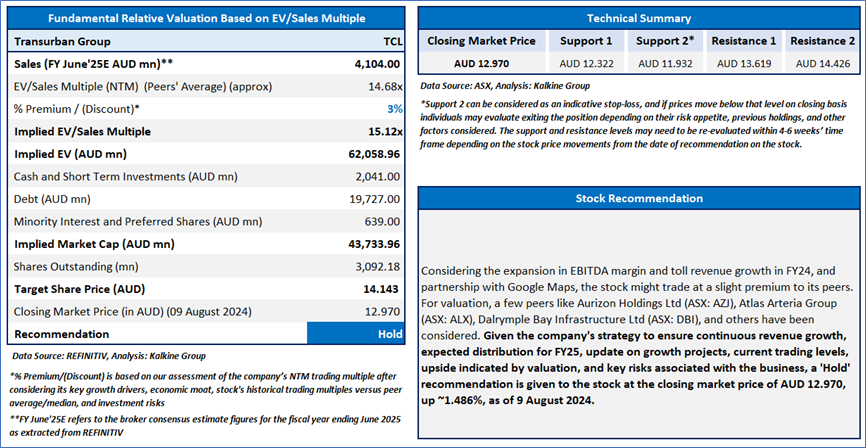Click the Resistance 2 value 'AUD 14.426'

tap(822, 64)
